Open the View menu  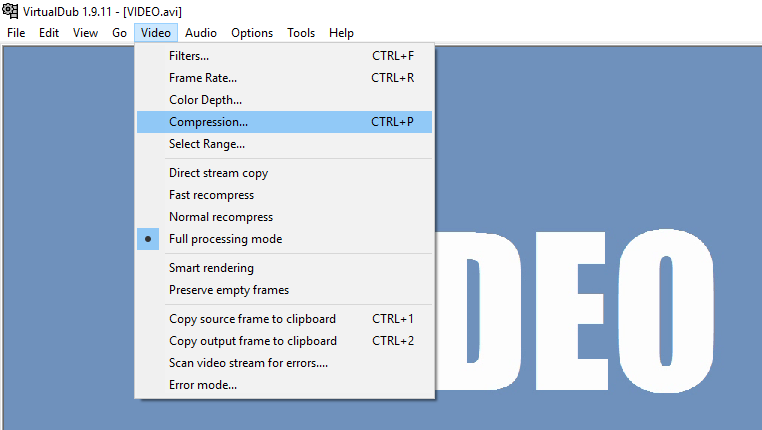[x=86, y=33]
